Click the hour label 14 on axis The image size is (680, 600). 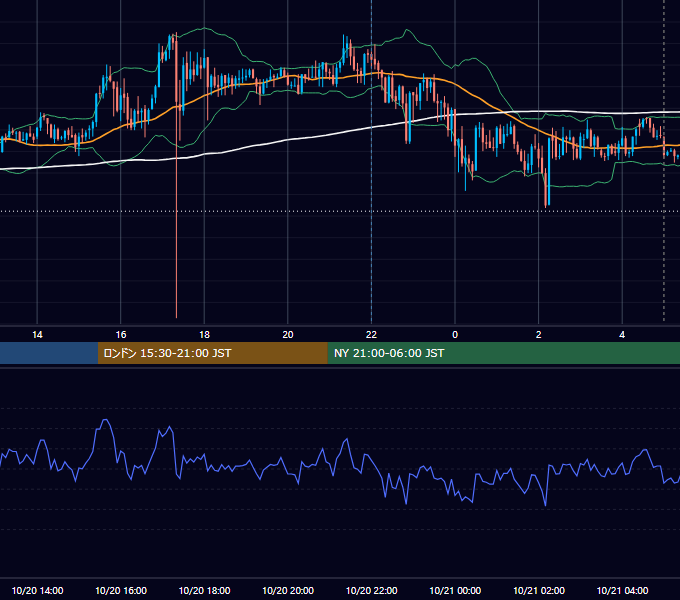click(37, 335)
